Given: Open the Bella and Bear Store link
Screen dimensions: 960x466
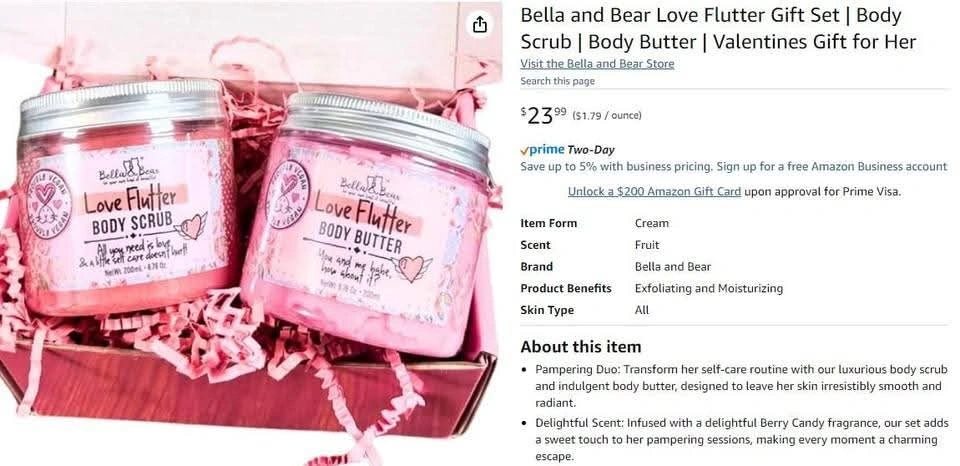Looking at the screenshot, I should 597,64.
